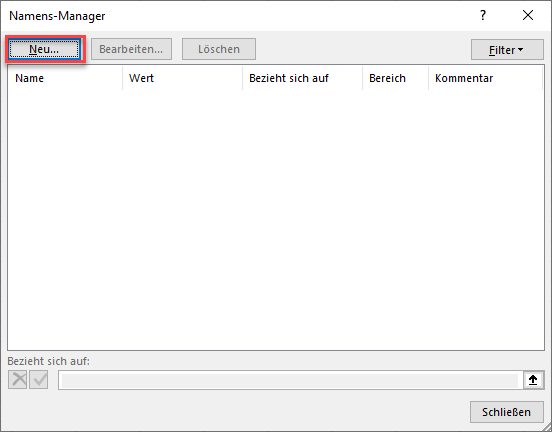The image size is (552, 432).
Task: Open help with the question mark icon
Action: pyautogui.click(x=483, y=15)
